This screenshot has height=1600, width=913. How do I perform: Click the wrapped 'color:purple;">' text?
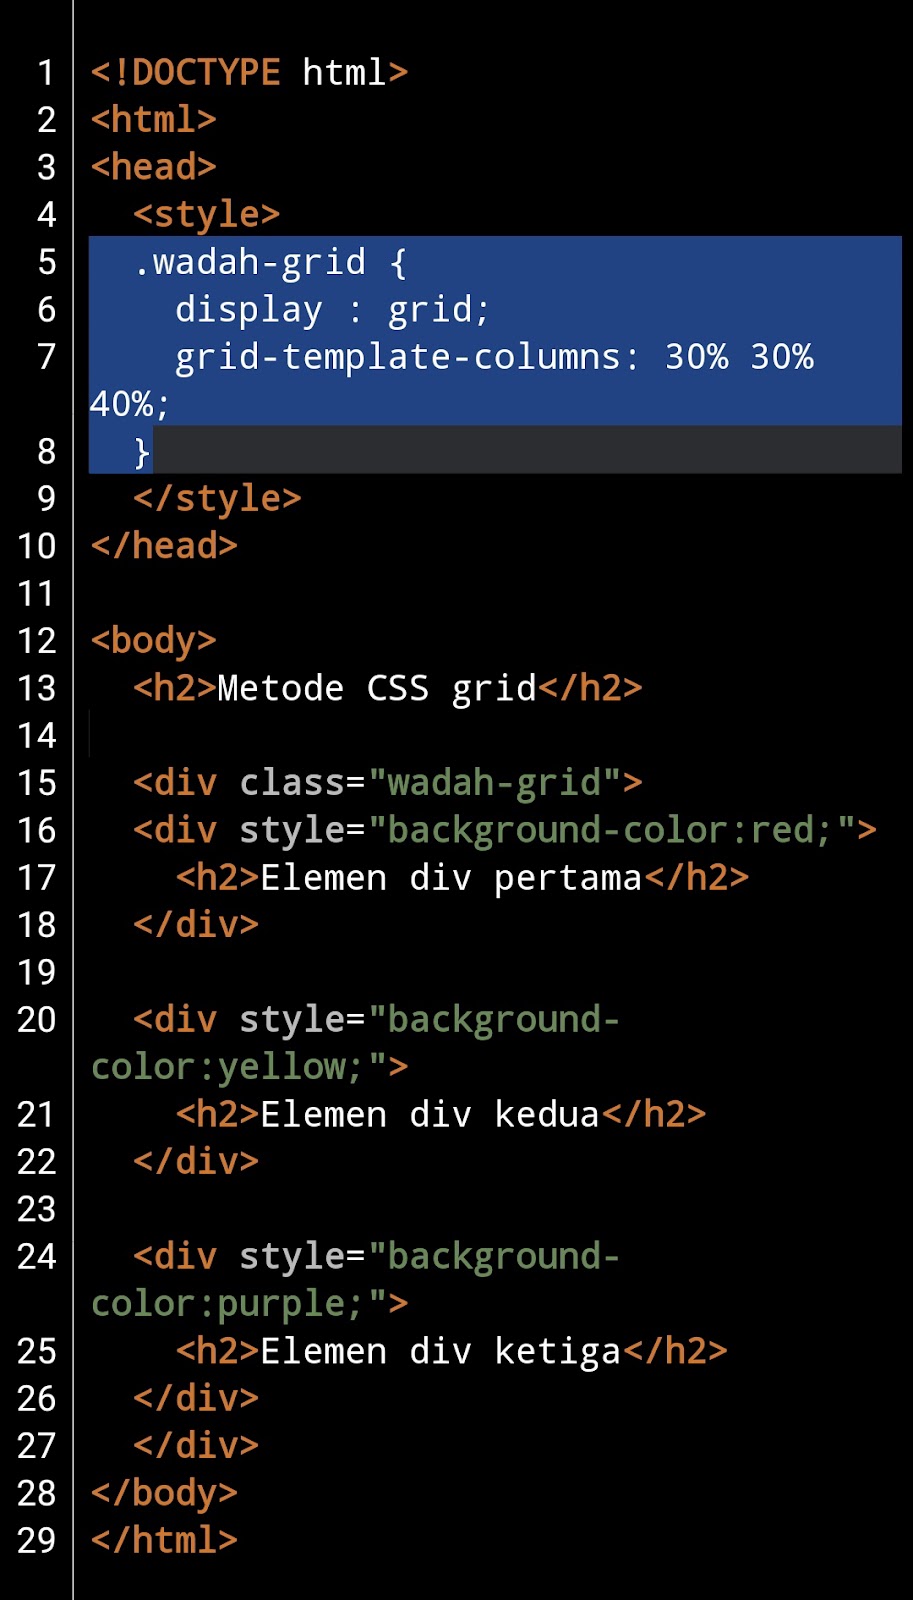point(249,1304)
